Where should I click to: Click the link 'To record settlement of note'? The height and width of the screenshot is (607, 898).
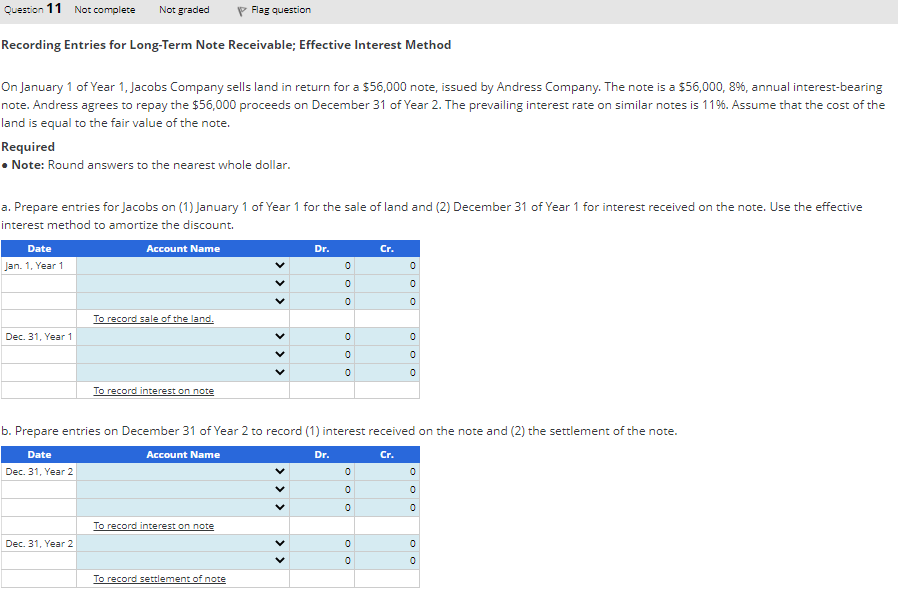point(157,578)
